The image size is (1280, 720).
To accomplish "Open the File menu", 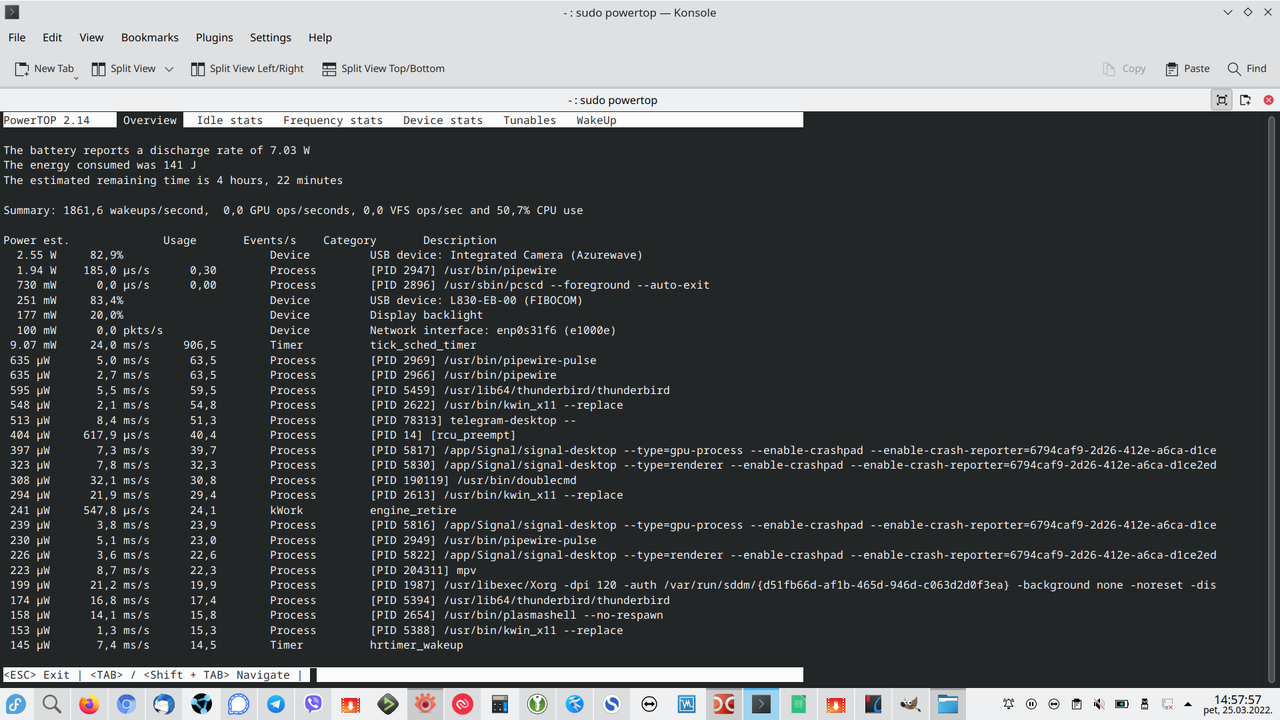I will coord(17,37).
